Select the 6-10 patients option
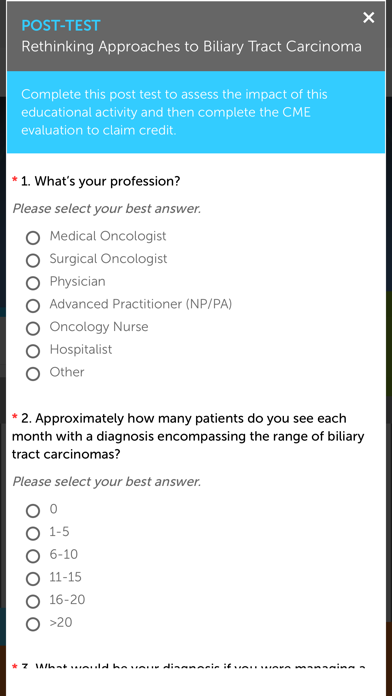The width and height of the screenshot is (392, 696). 33,556
